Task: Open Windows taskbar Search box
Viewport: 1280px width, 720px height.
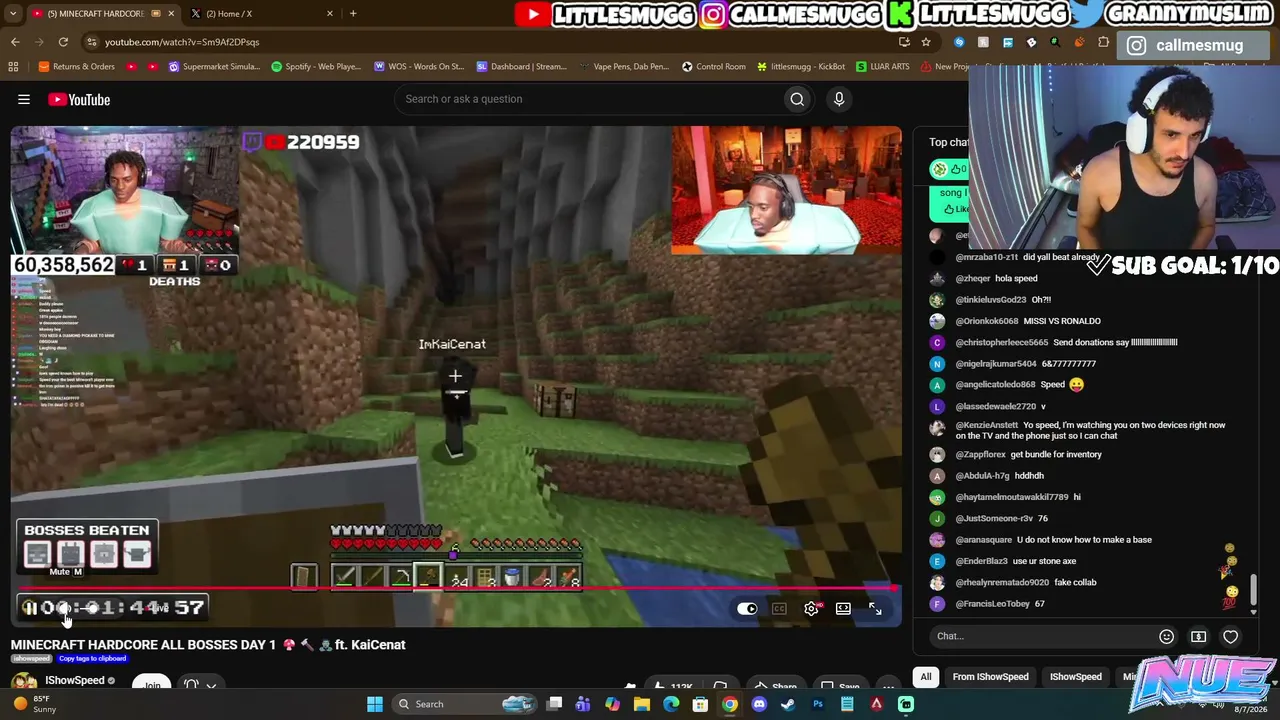Action: tap(464, 704)
